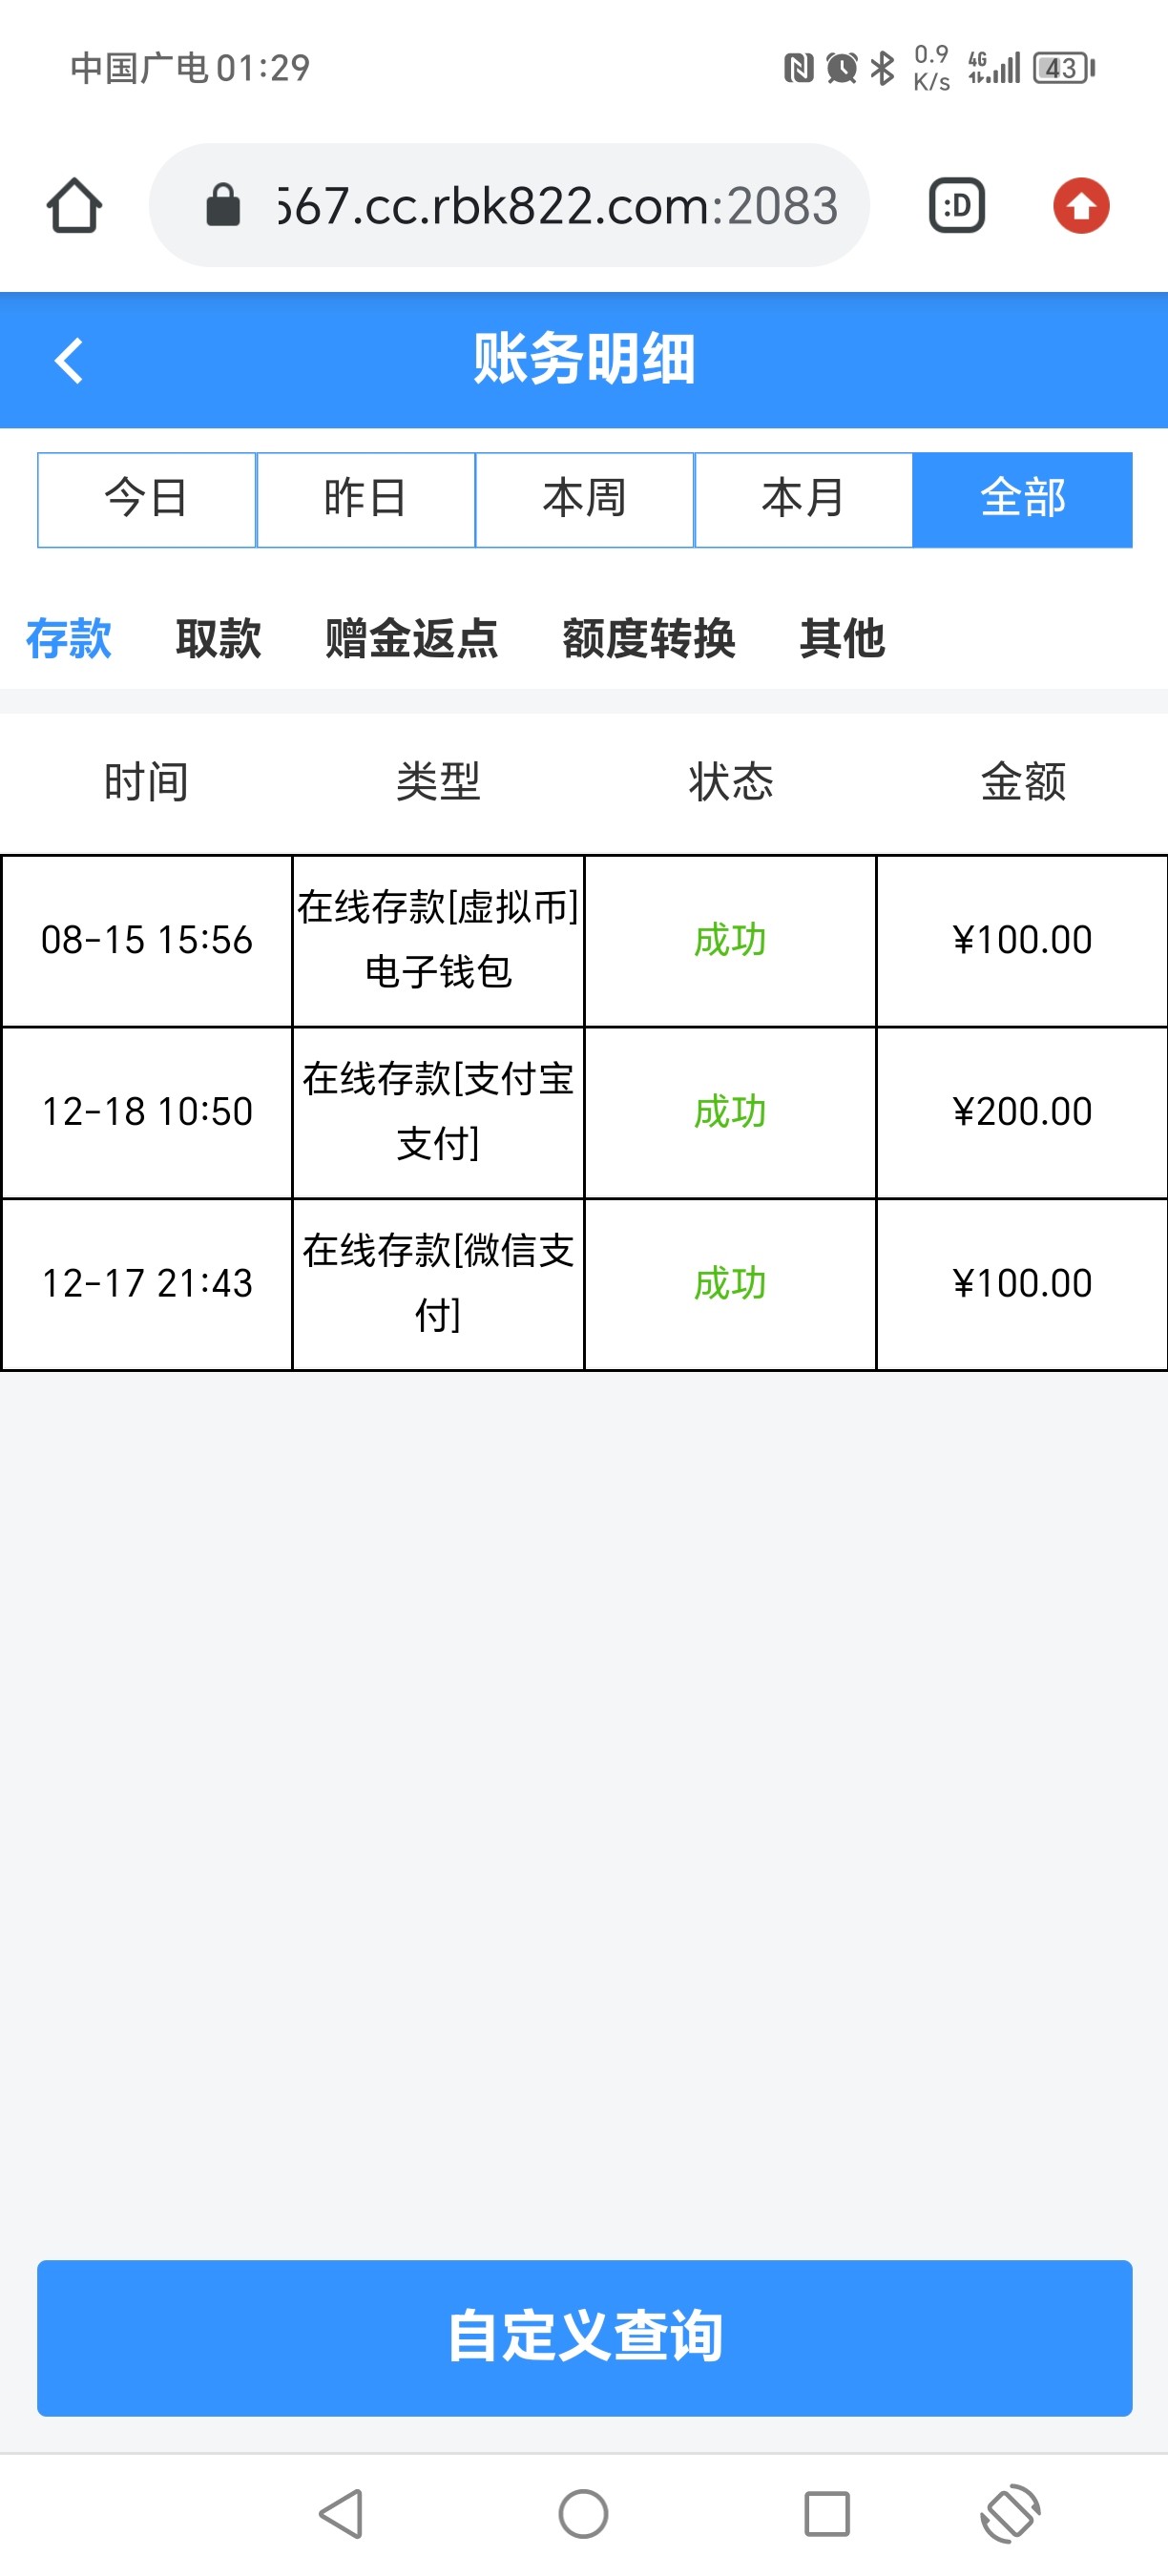Open the 赠金返点 category tab
This screenshot has height=2576, width=1168.
tap(411, 638)
